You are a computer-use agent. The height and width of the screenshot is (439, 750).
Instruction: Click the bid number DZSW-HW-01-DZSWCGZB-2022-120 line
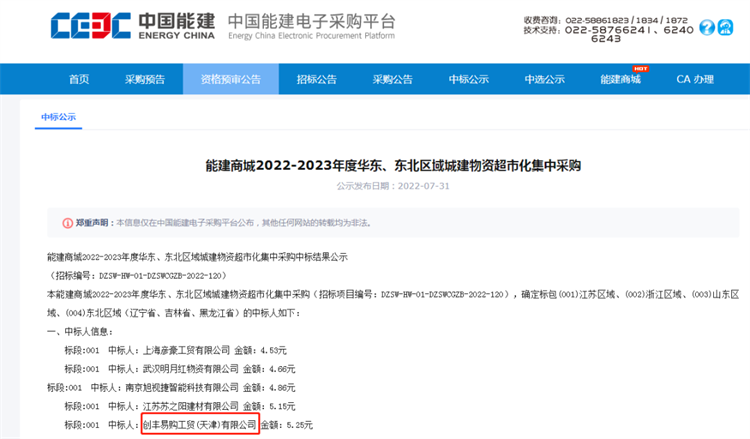[x=136, y=275]
